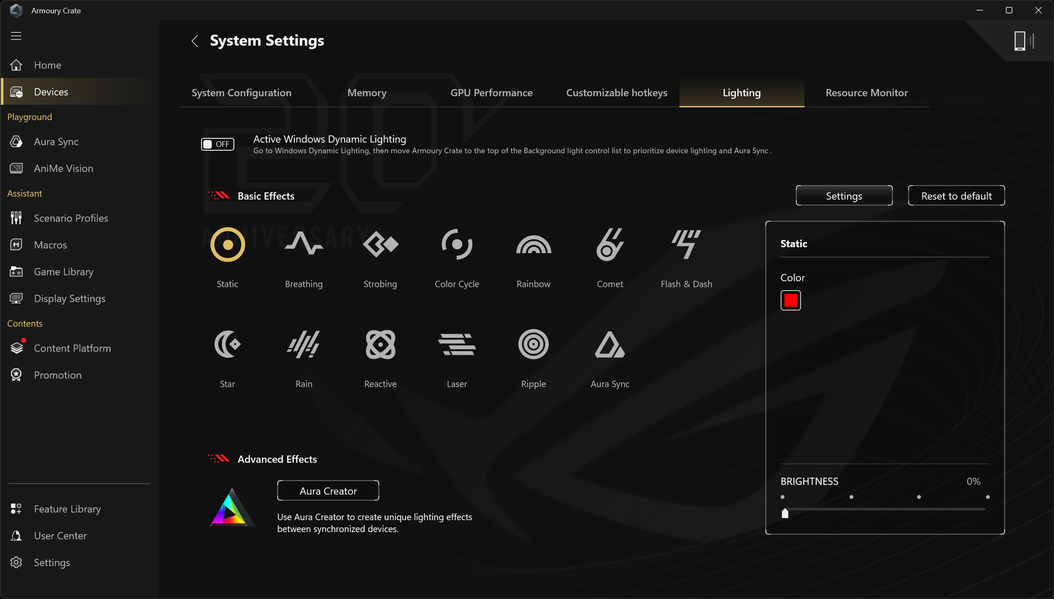Viewport: 1054px width, 599px height.
Task: Apply the Rain lighting effect
Action: coord(303,344)
